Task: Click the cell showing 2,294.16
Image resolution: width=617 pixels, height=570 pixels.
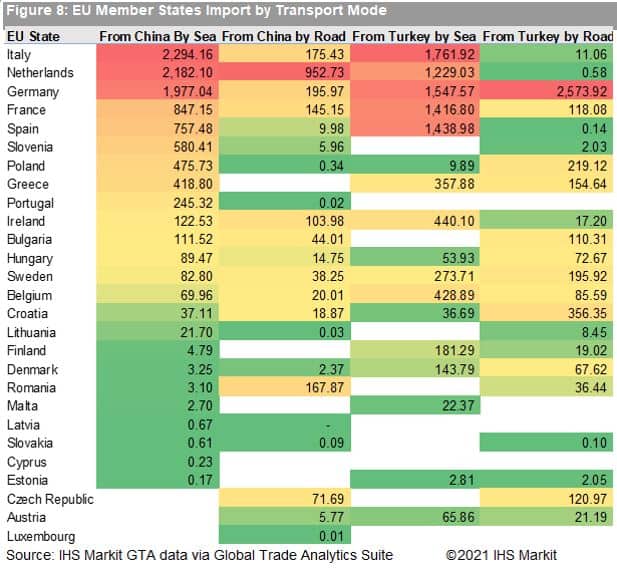Action: 185,55
